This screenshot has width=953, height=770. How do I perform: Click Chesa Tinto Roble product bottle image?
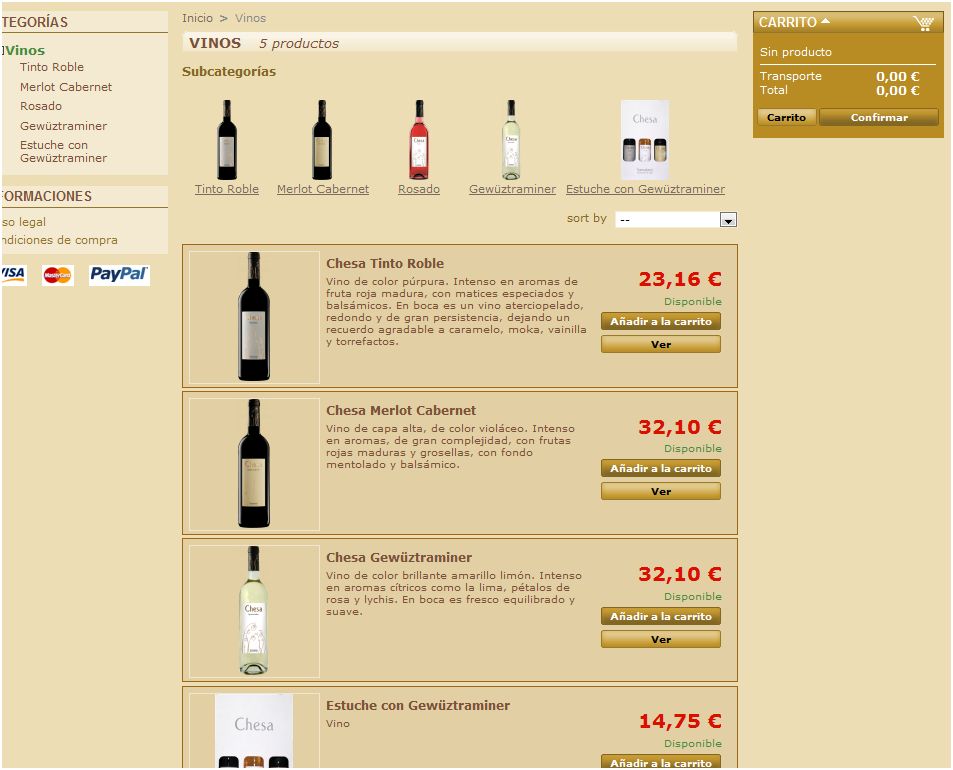pos(254,317)
